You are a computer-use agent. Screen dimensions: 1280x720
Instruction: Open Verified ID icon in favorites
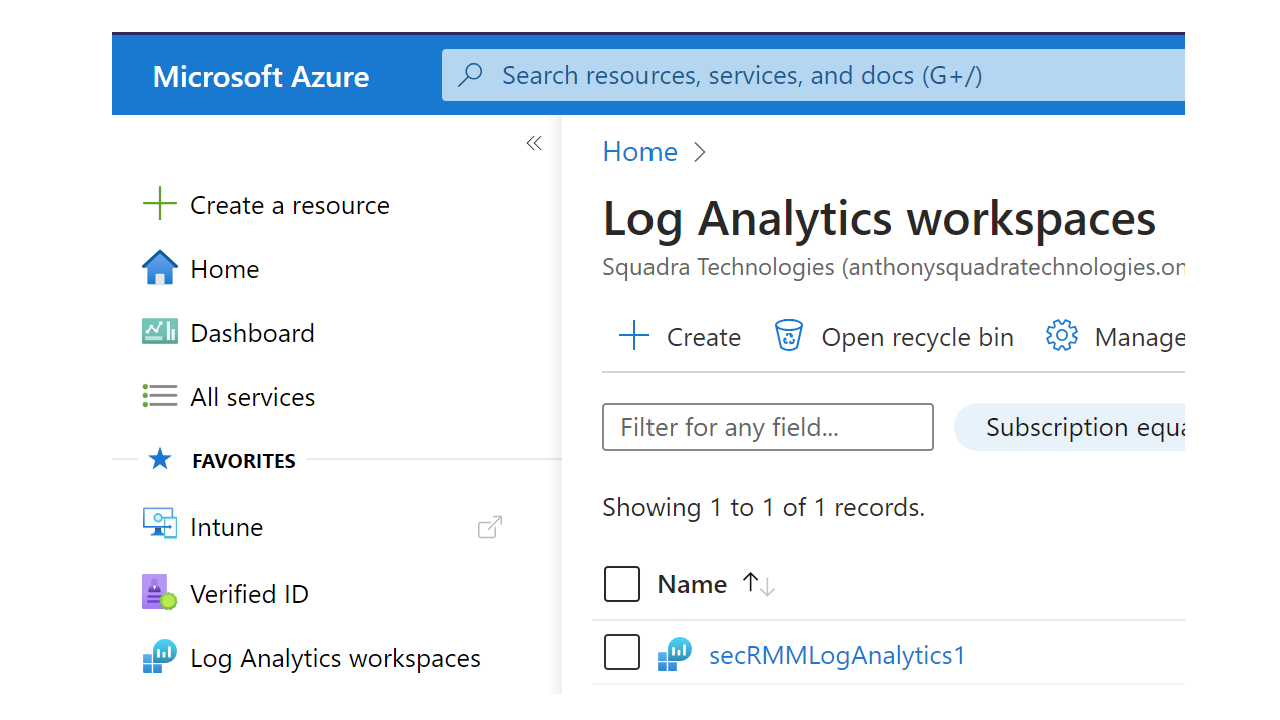160,593
